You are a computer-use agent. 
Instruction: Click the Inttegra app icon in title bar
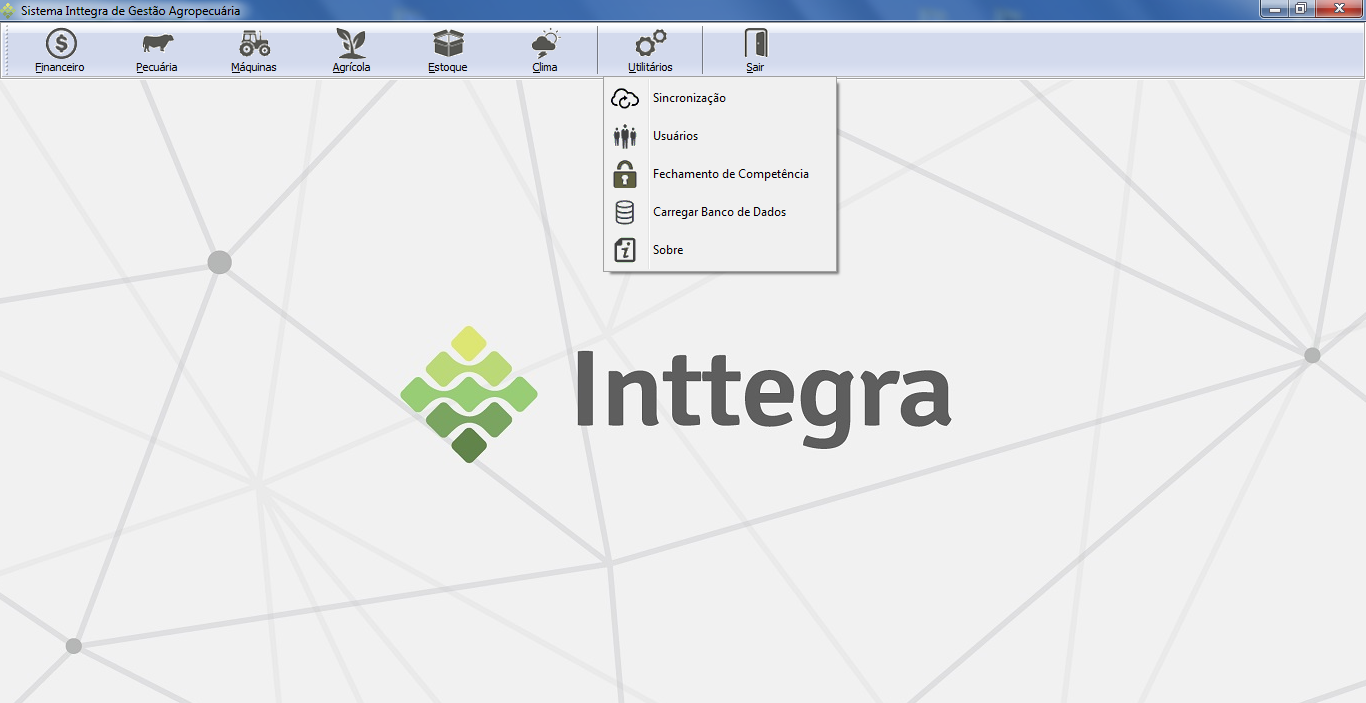point(9,10)
